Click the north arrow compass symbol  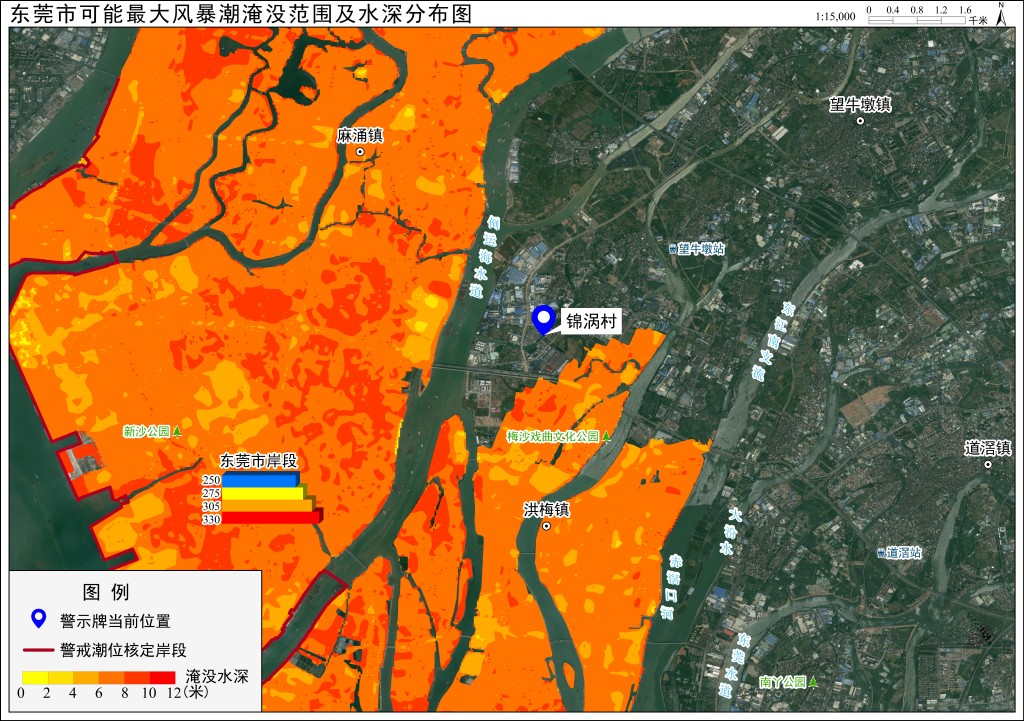1001,13
